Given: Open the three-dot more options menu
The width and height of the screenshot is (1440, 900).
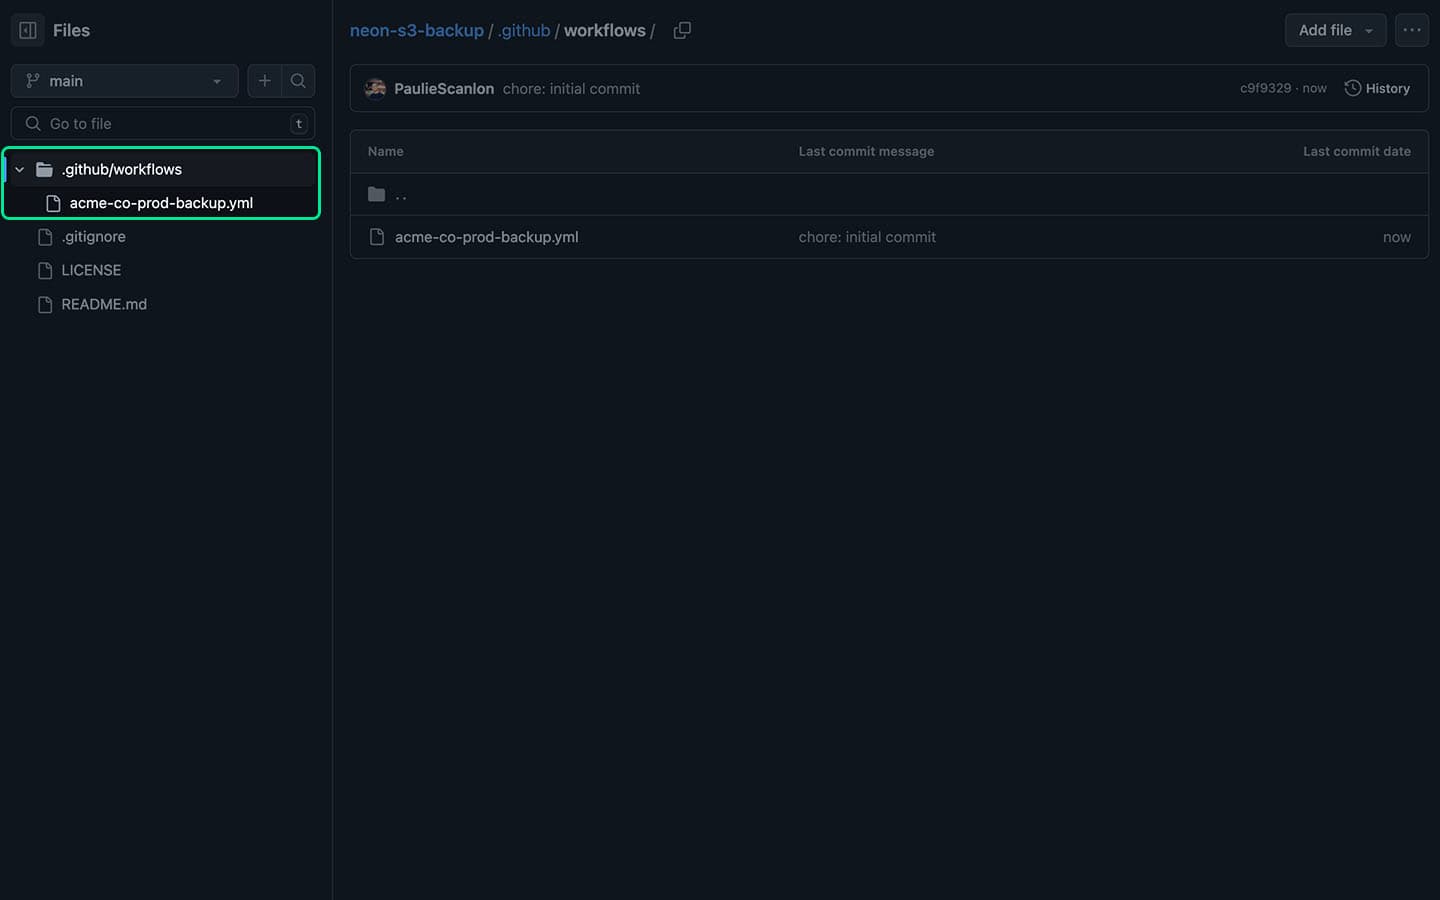Looking at the screenshot, I should [1411, 30].
